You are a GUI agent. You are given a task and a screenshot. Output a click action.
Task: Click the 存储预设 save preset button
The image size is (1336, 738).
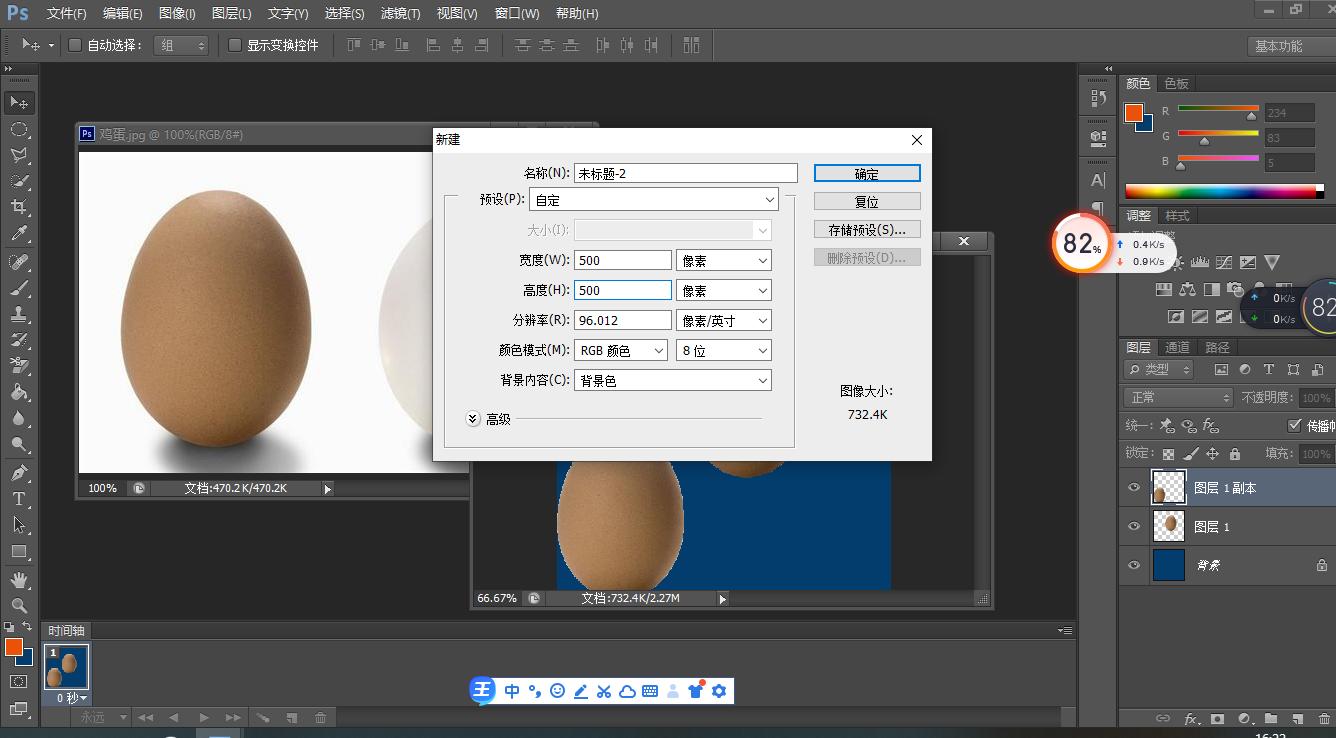[866, 228]
